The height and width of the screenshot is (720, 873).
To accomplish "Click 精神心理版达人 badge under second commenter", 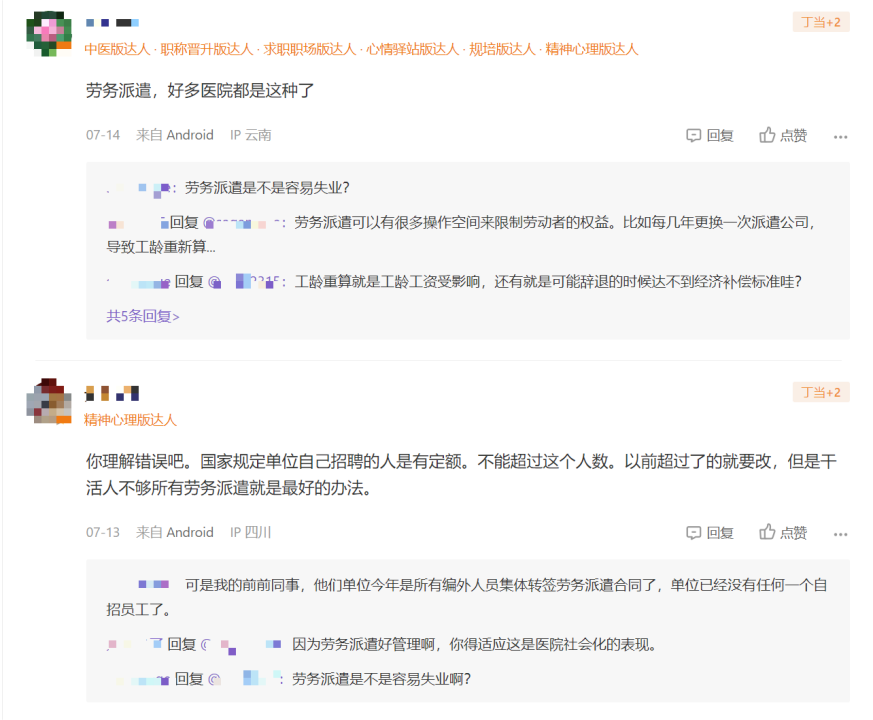I will coord(130,420).
